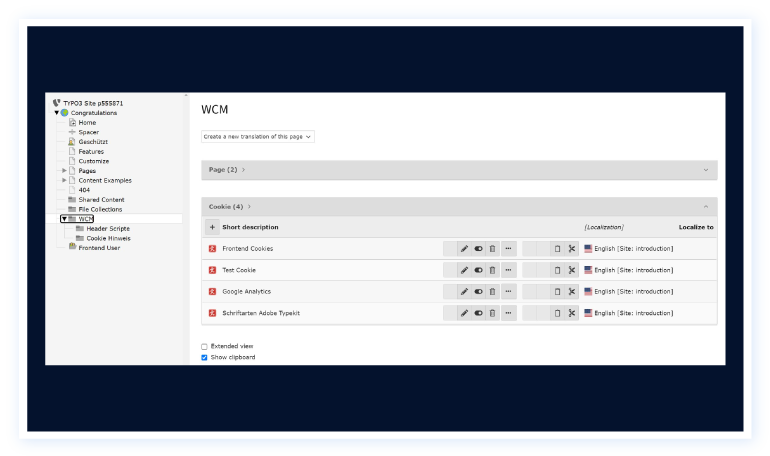Screen dimensions: 770x456
Task: Delete the Google Analytics record
Action: 493,292
